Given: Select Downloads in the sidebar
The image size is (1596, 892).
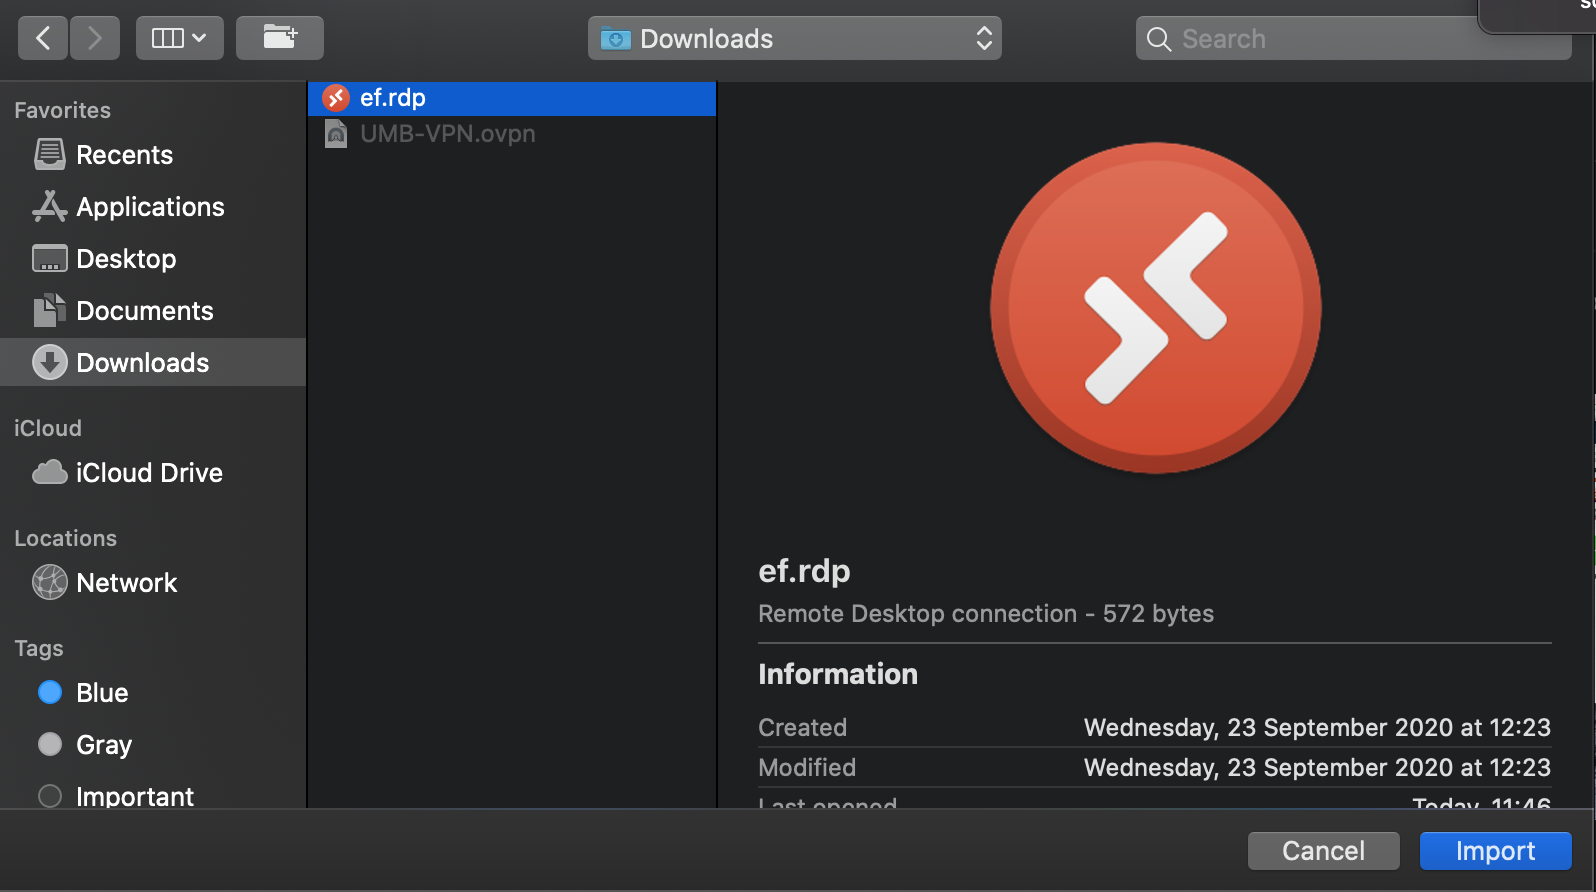Looking at the screenshot, I should pyautogui.click(x=153, y=362).
